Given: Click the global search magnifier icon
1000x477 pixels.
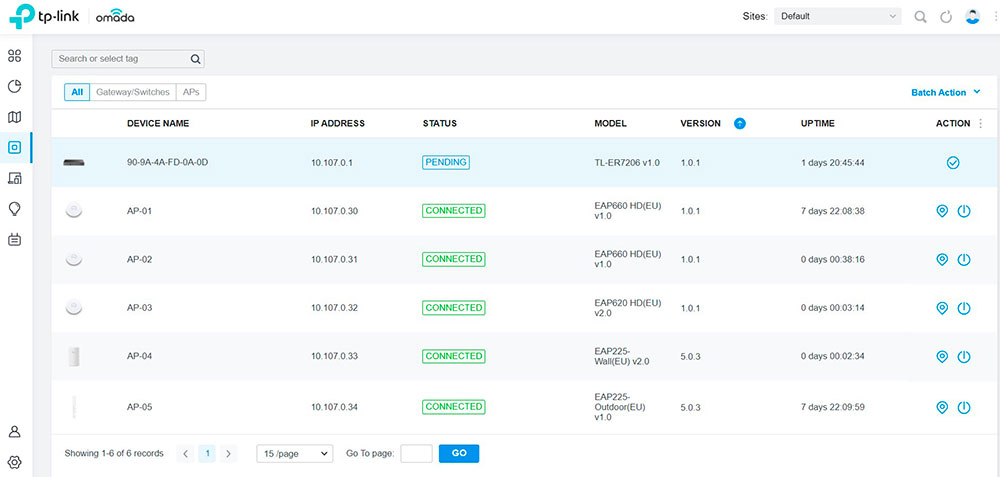Looking at the screenshot, I should tap(920, 17).
